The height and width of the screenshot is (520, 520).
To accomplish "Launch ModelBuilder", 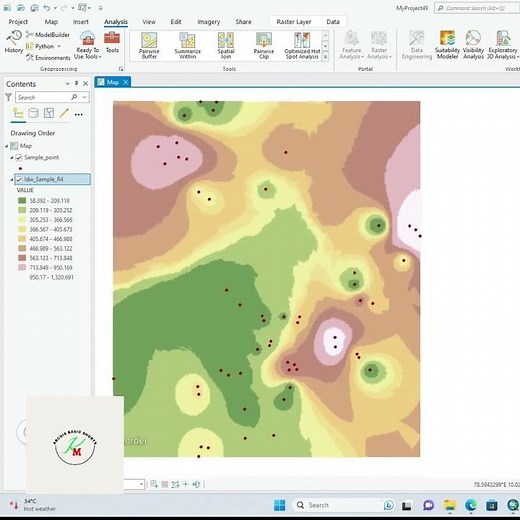I will [x=48, y=35].
